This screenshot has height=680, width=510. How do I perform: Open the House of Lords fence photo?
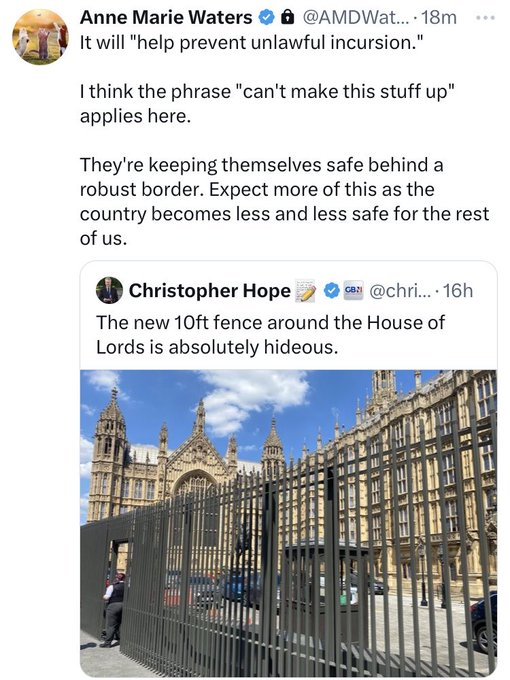[x=288, y=523]
